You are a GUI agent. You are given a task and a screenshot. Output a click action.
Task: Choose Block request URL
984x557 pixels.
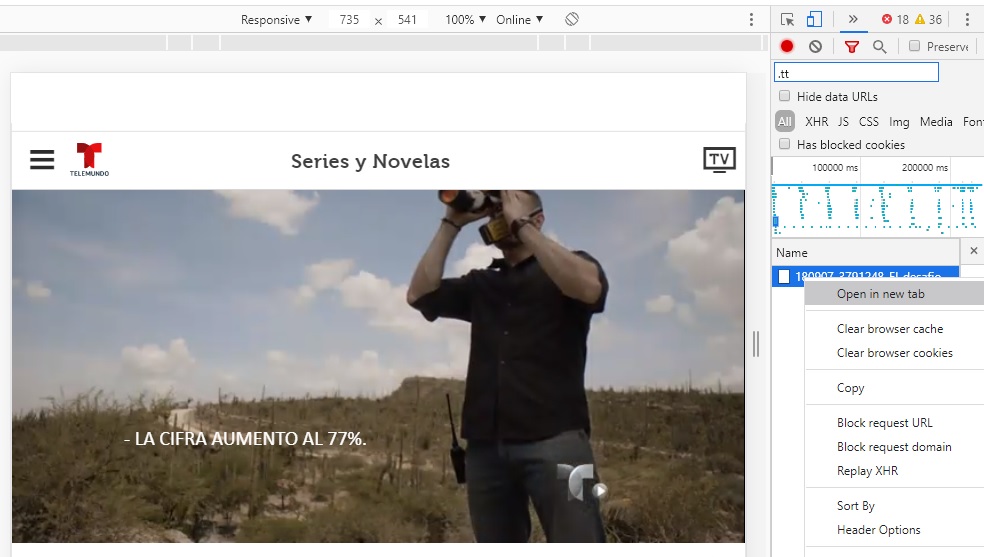tap(894, 423)
